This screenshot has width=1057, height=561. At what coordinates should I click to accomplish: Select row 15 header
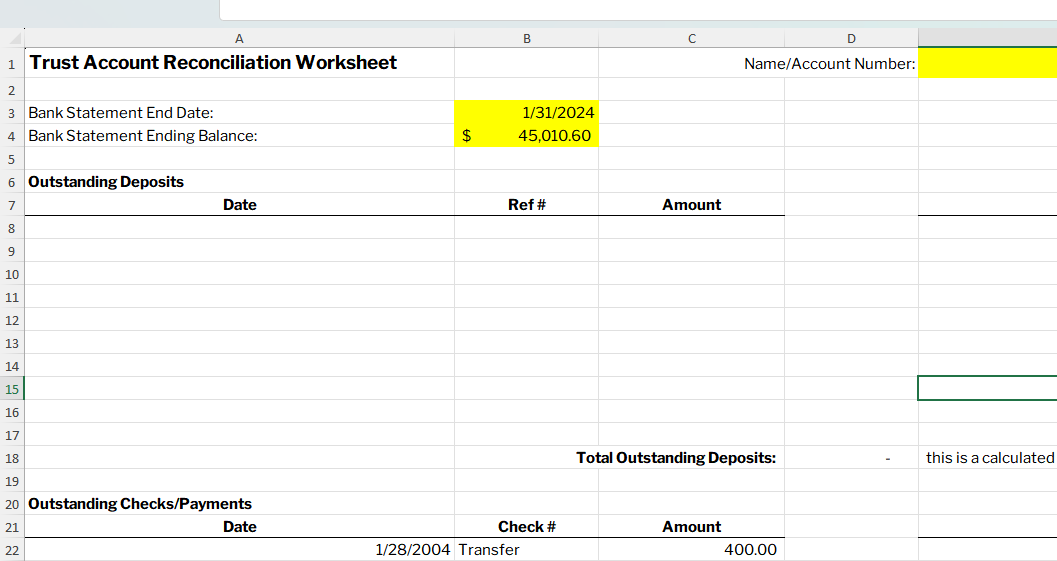tap(12, 389)
